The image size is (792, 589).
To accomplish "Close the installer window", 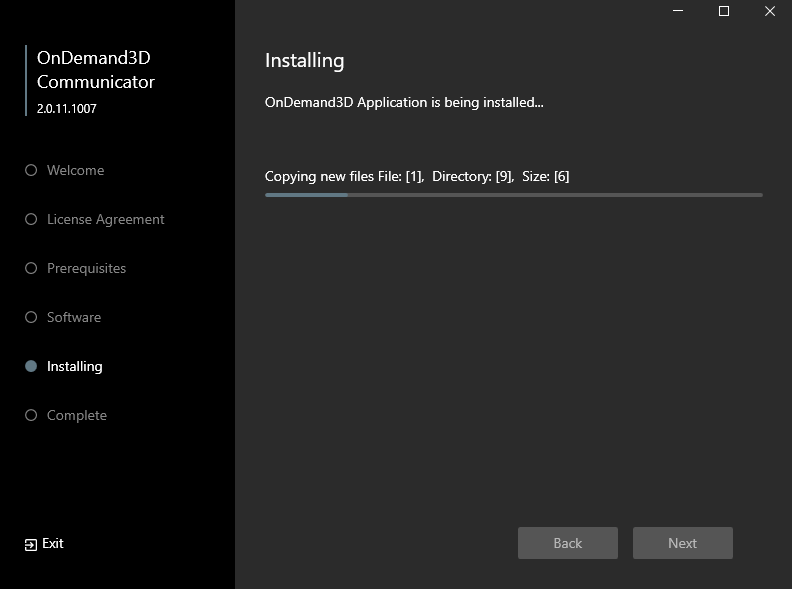I will click(770, 11).
